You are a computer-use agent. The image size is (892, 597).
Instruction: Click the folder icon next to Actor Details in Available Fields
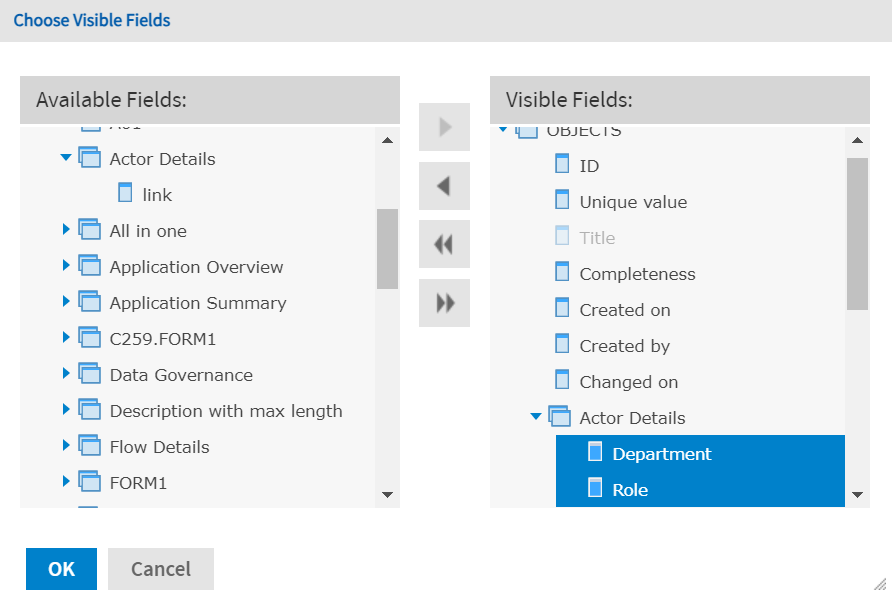[90, 158]
